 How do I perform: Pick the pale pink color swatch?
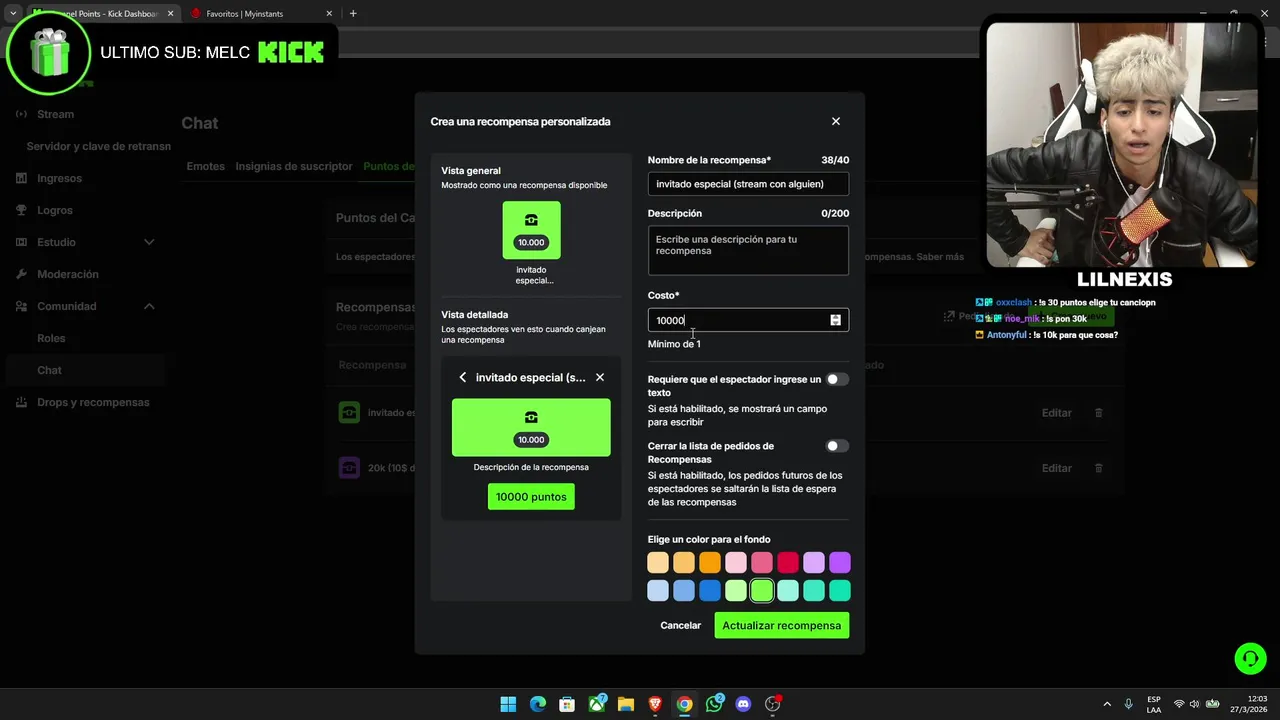pos(736,563)
